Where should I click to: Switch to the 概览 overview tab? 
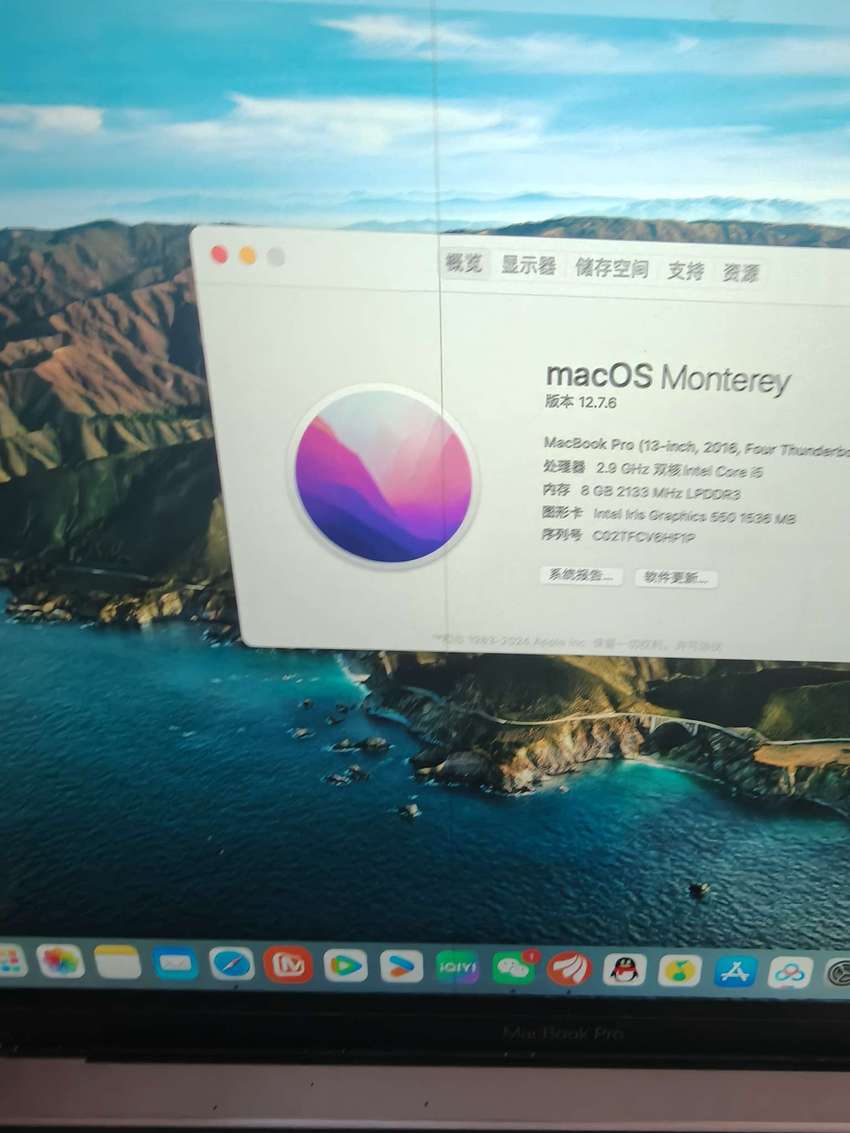pyautogui.click(x=463, y=263)
